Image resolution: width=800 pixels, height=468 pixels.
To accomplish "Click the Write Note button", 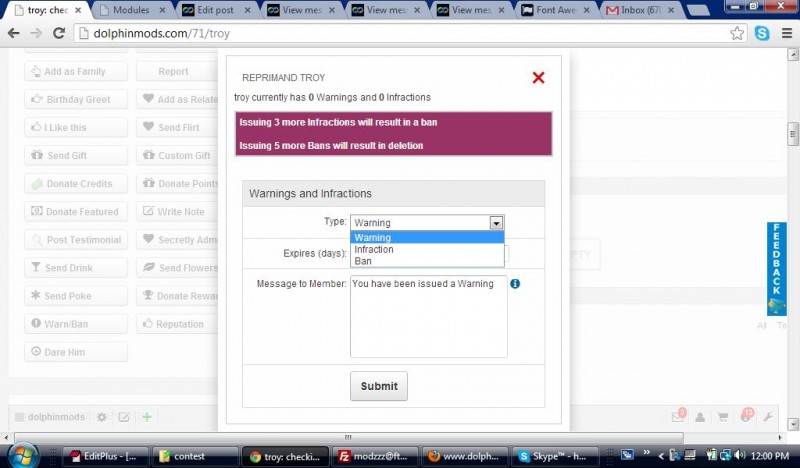I will click(x=177, y=212).
